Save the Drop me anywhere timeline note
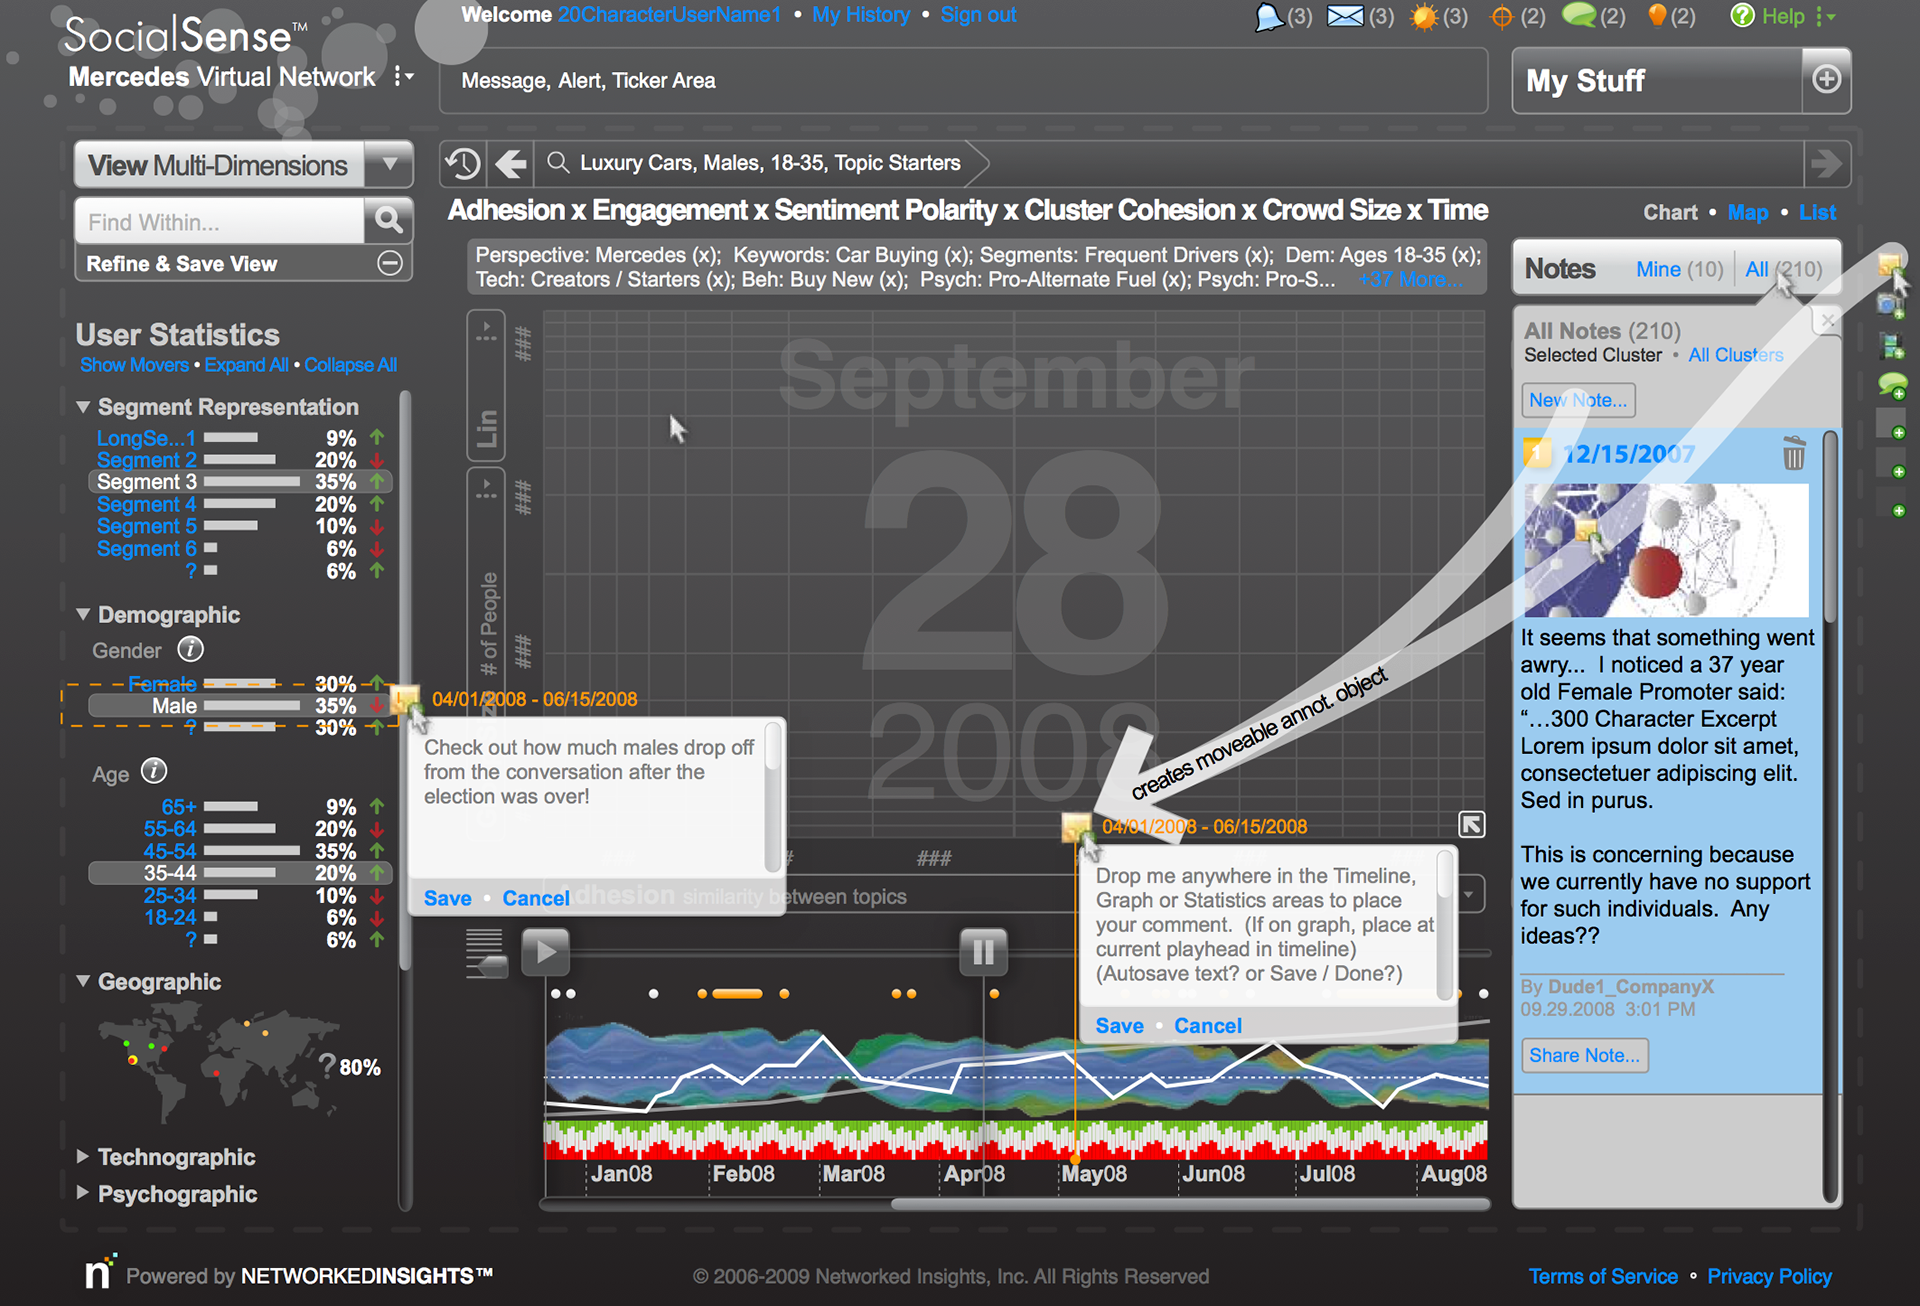Image resolution: width=1920 pixels, height=1306 pixels. [x=1119, y=1025]
